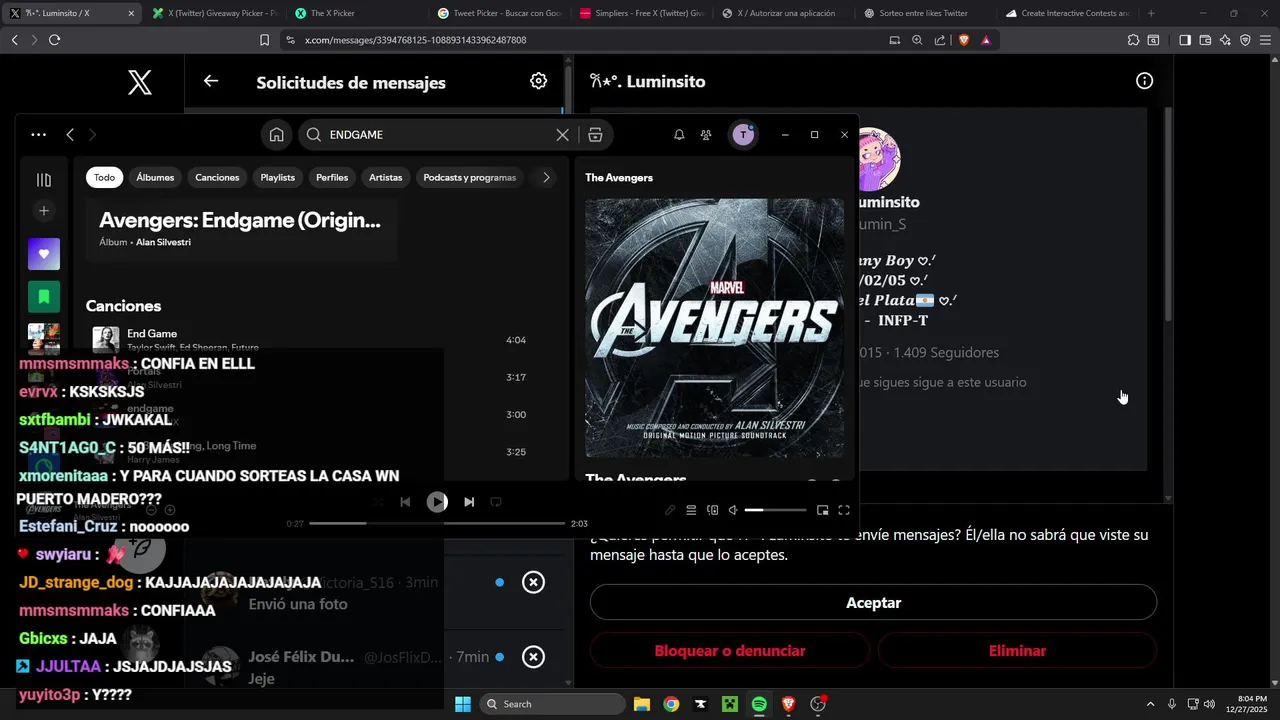Open Spotify profile avatar menu
The width and height of the screenshot is (1280, 720).
pyautogui.click(x=743, y=135)
